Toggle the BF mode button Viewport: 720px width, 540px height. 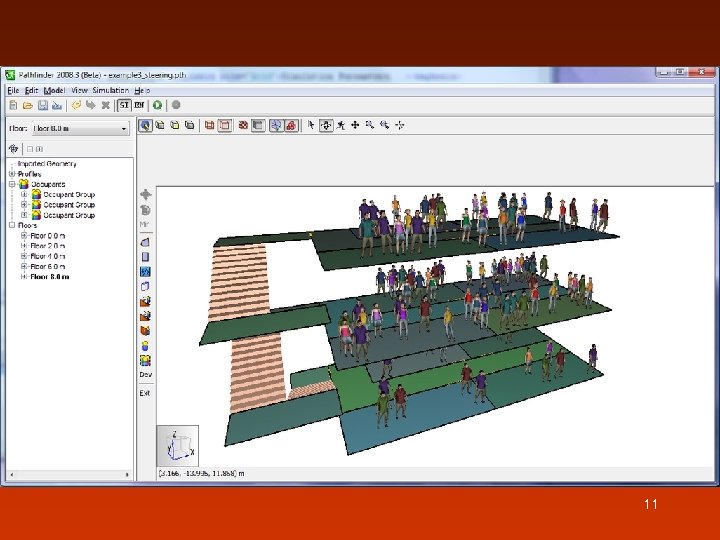pos(139,106)
